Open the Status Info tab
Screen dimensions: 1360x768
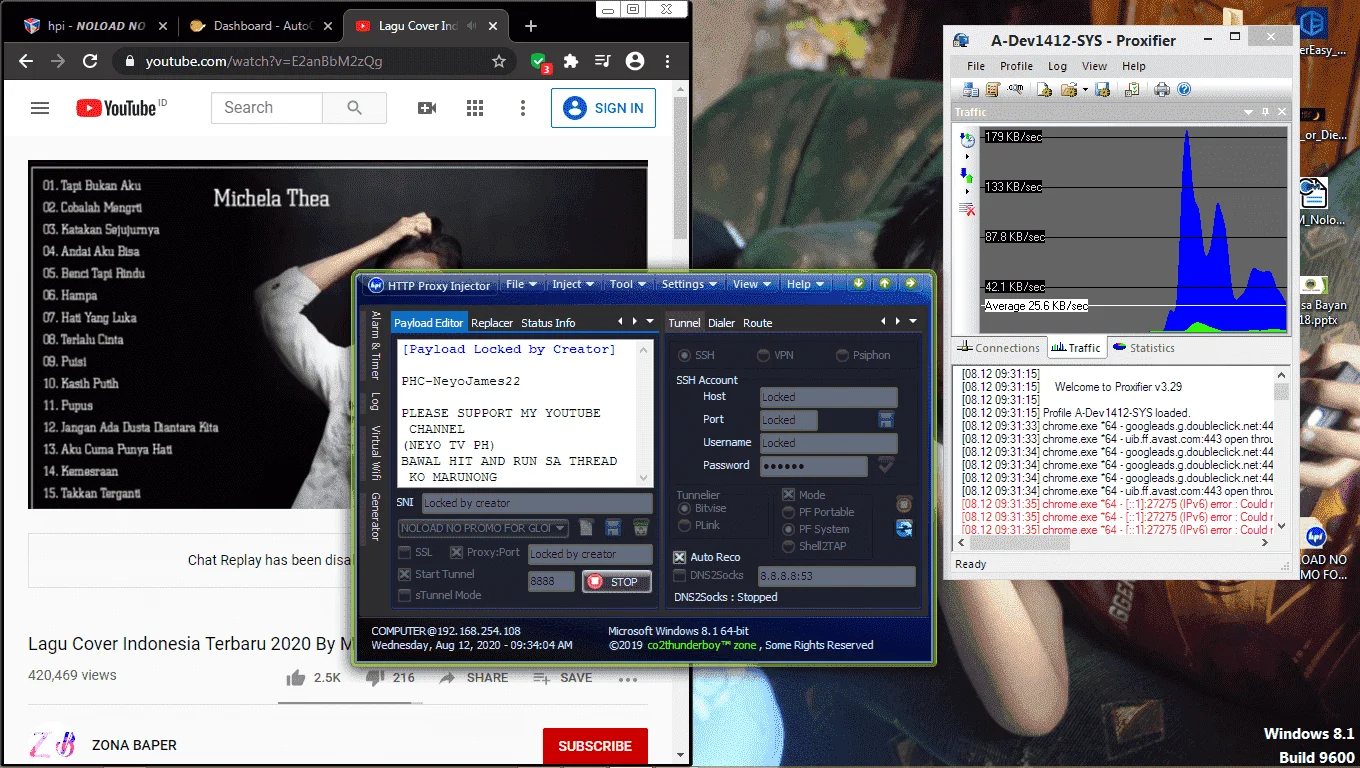click(548, 323)
